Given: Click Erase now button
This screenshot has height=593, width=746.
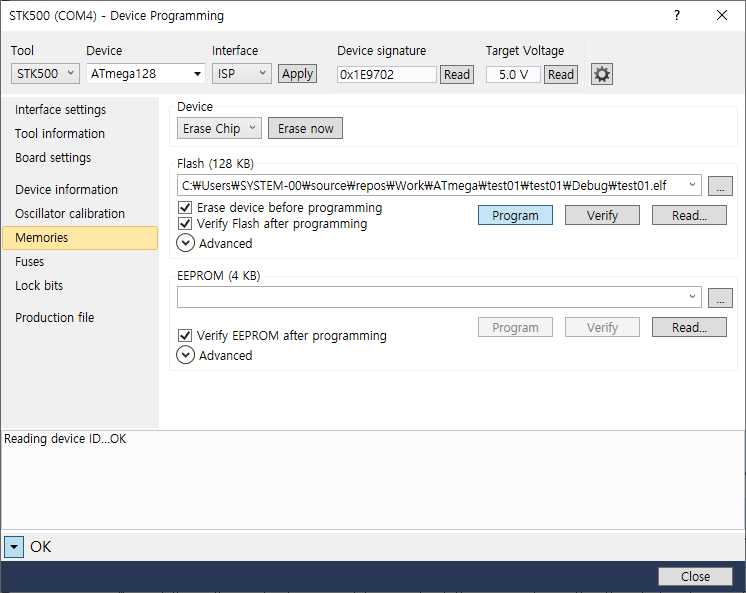Looking at the screenshot, I should pyautogui.click(x=305, y=128).
